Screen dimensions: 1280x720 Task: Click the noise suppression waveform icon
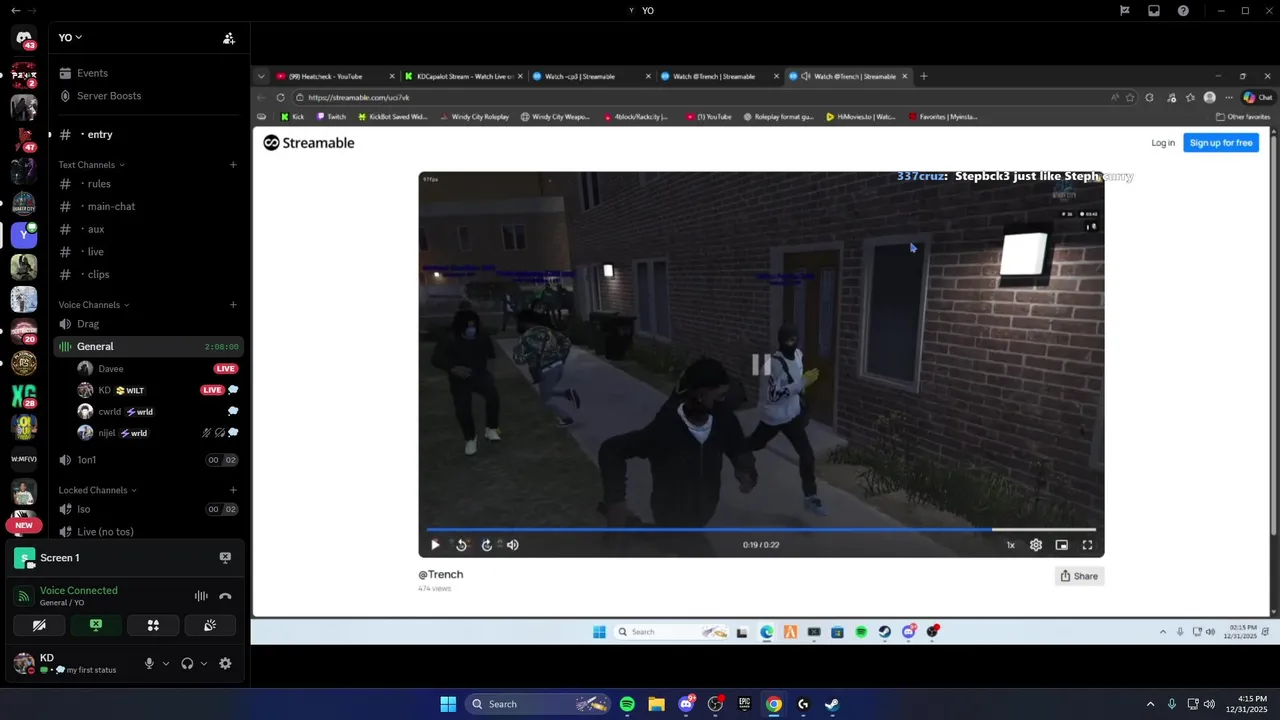click(x=201, y=596)
